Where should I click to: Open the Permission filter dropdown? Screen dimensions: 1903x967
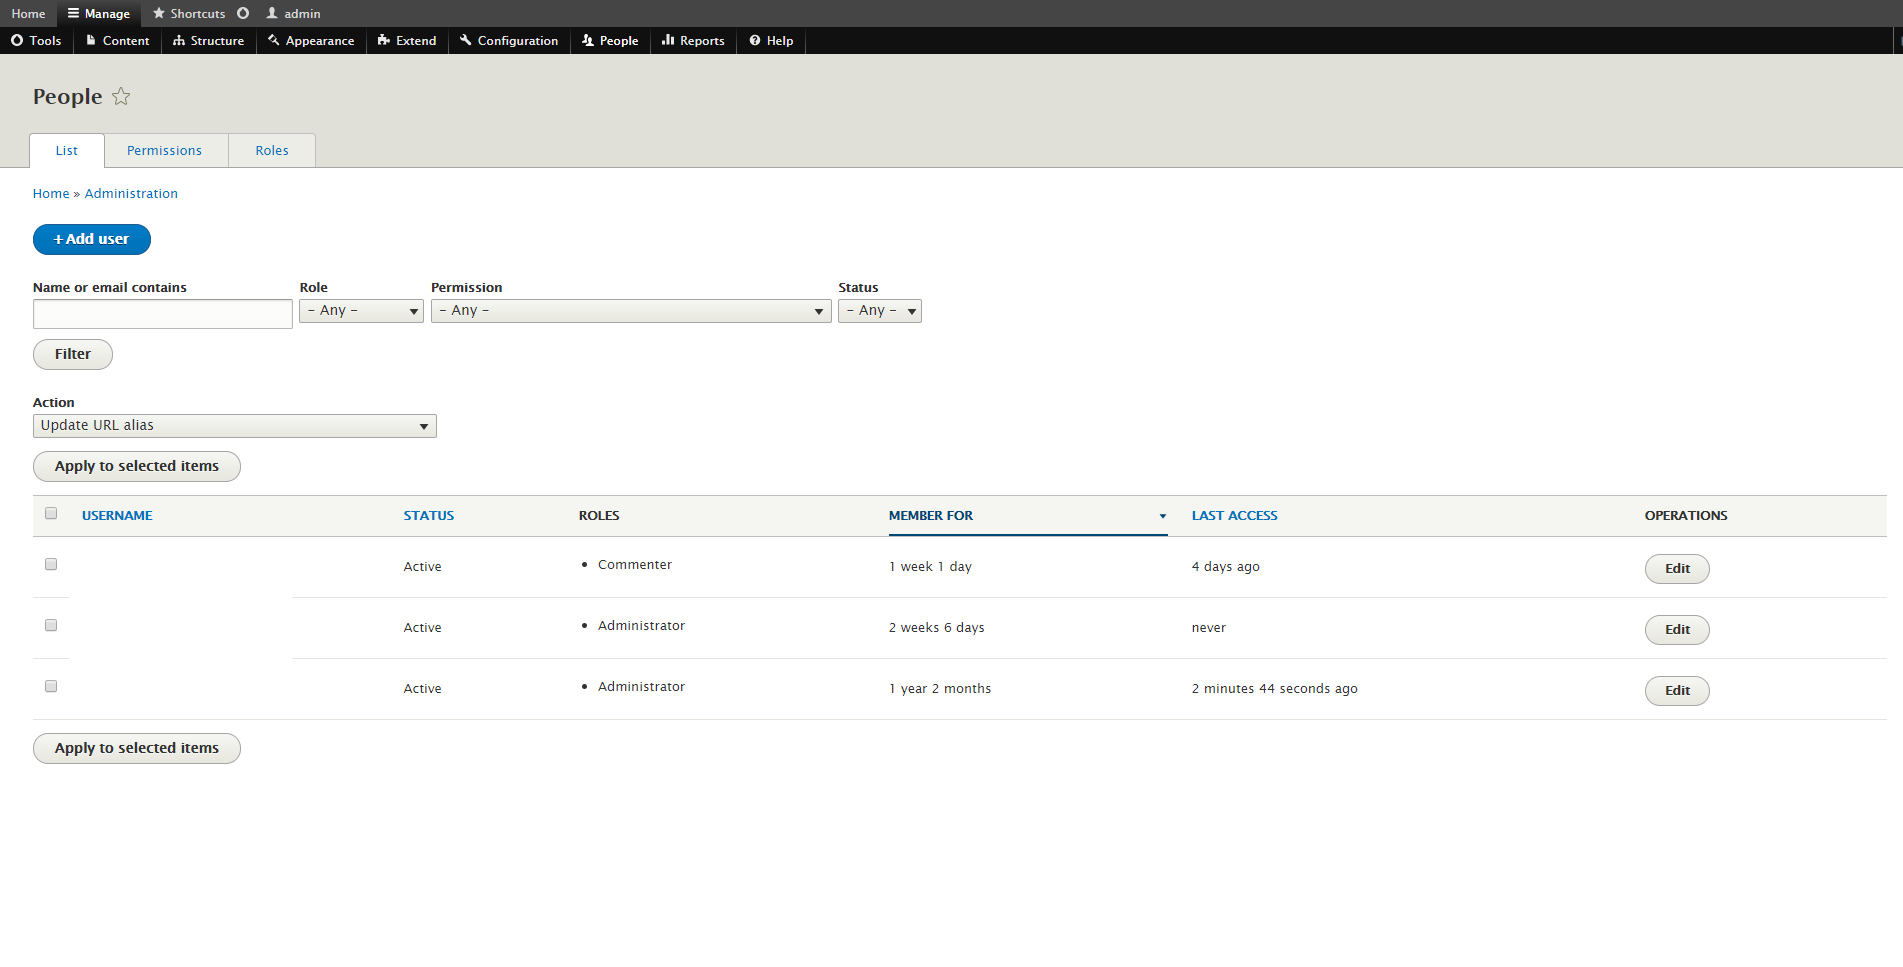pyautogui.click(x=630, y=311)
